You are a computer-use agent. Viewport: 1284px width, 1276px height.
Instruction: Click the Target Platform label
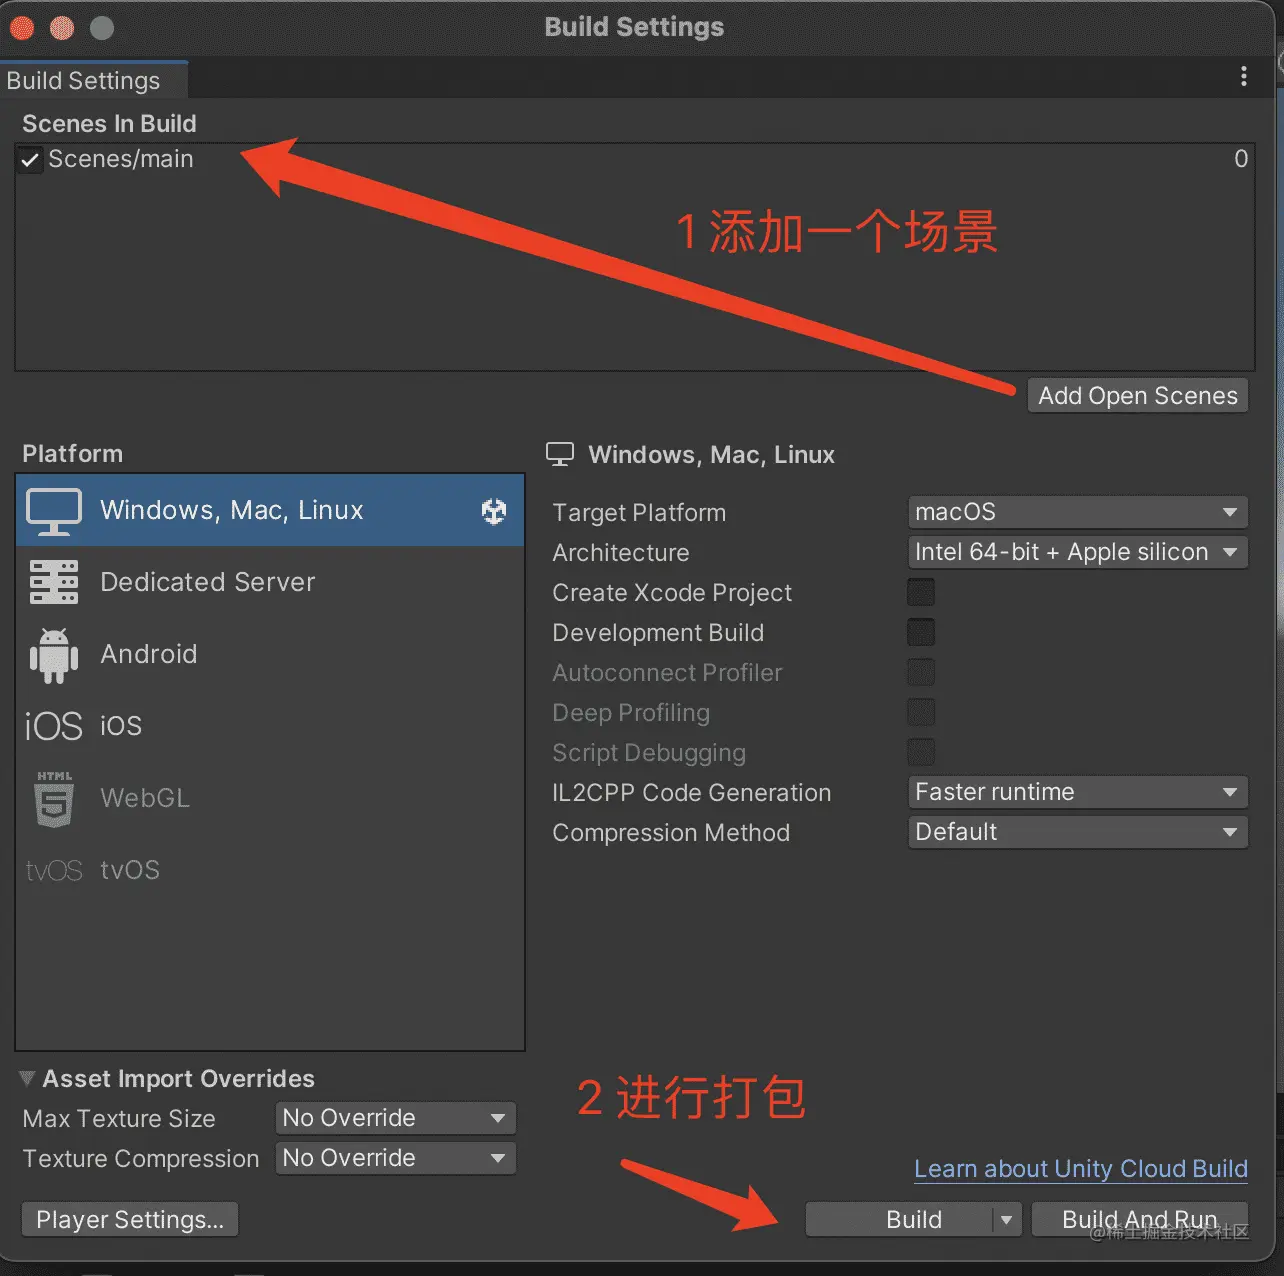639,513
